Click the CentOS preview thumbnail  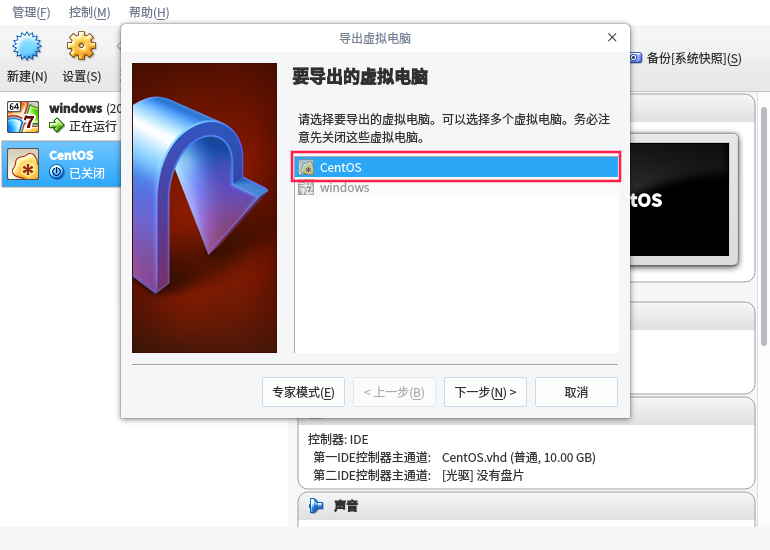680,199
